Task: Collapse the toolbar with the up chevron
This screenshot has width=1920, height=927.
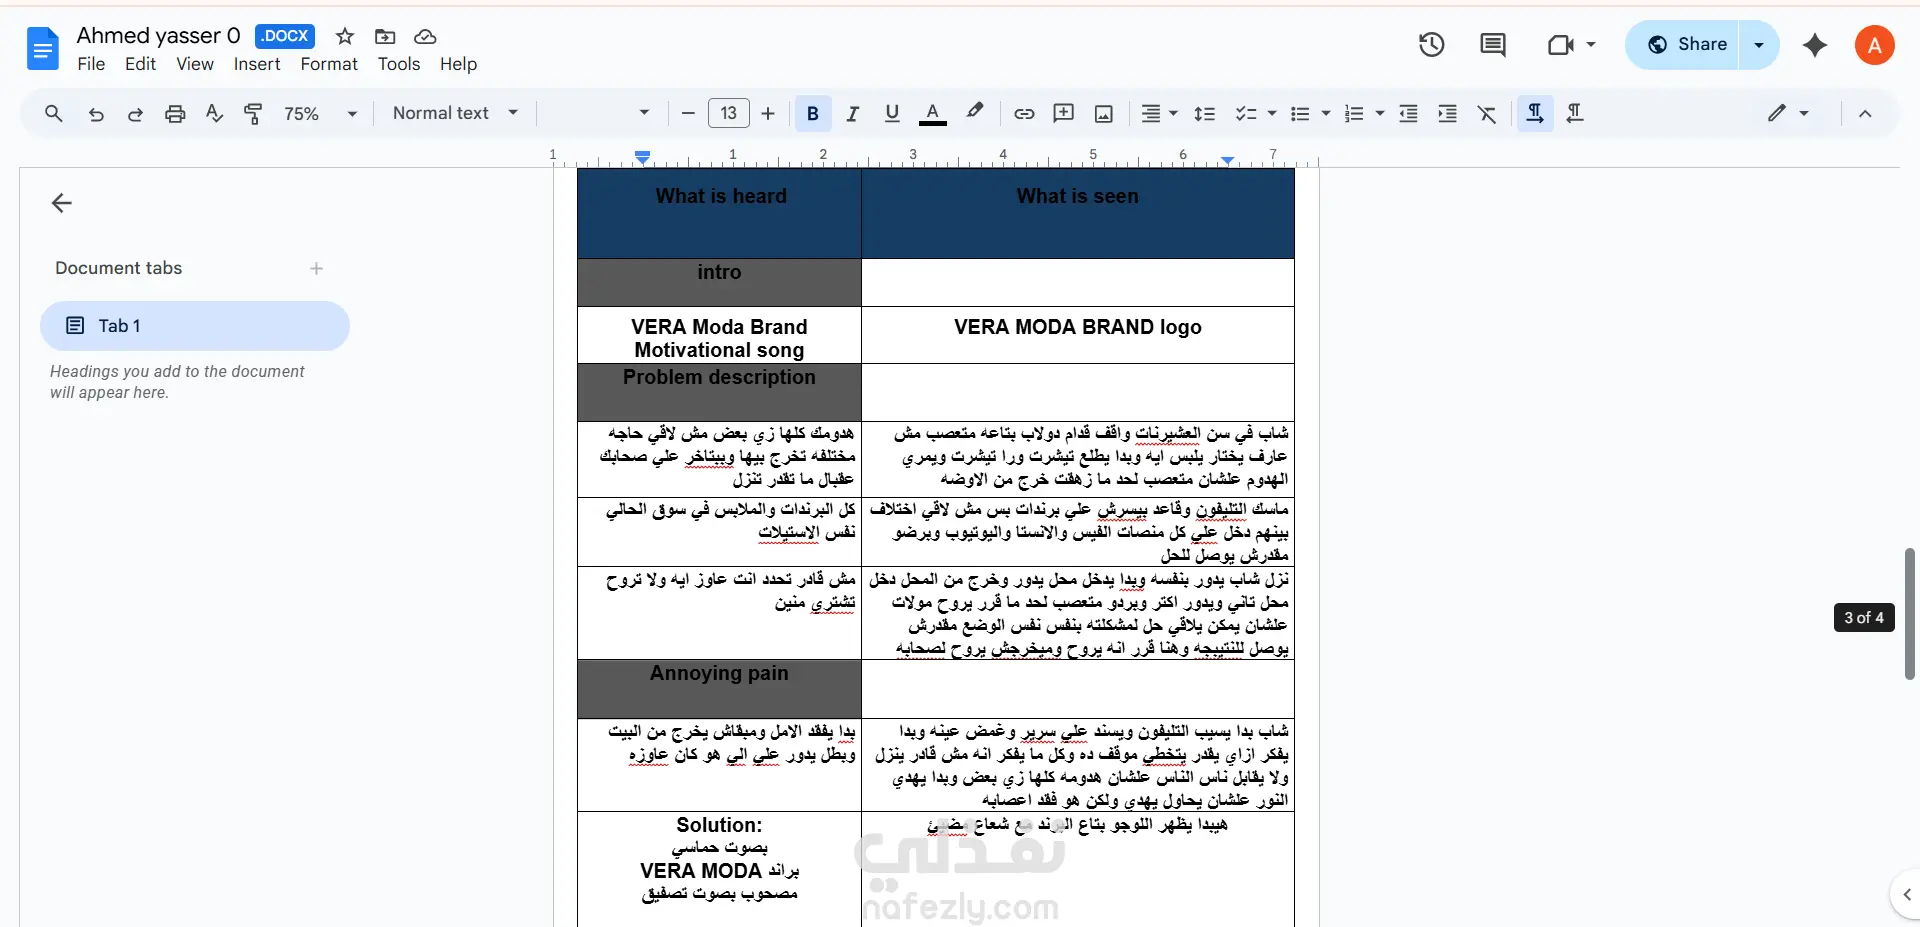Action: pyautogui.click(x=1865, y=114)
